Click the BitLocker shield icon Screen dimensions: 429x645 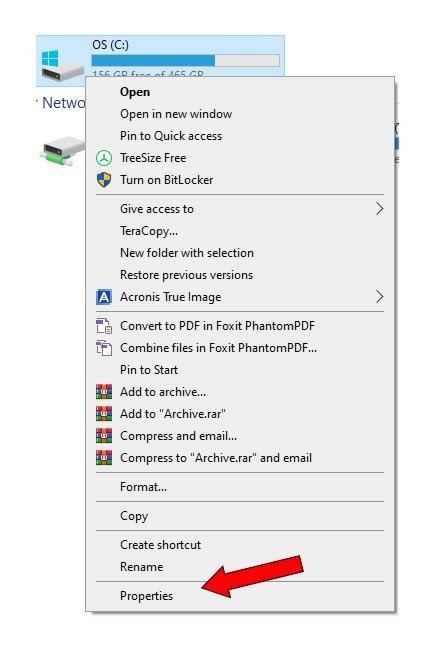[104, 180]
